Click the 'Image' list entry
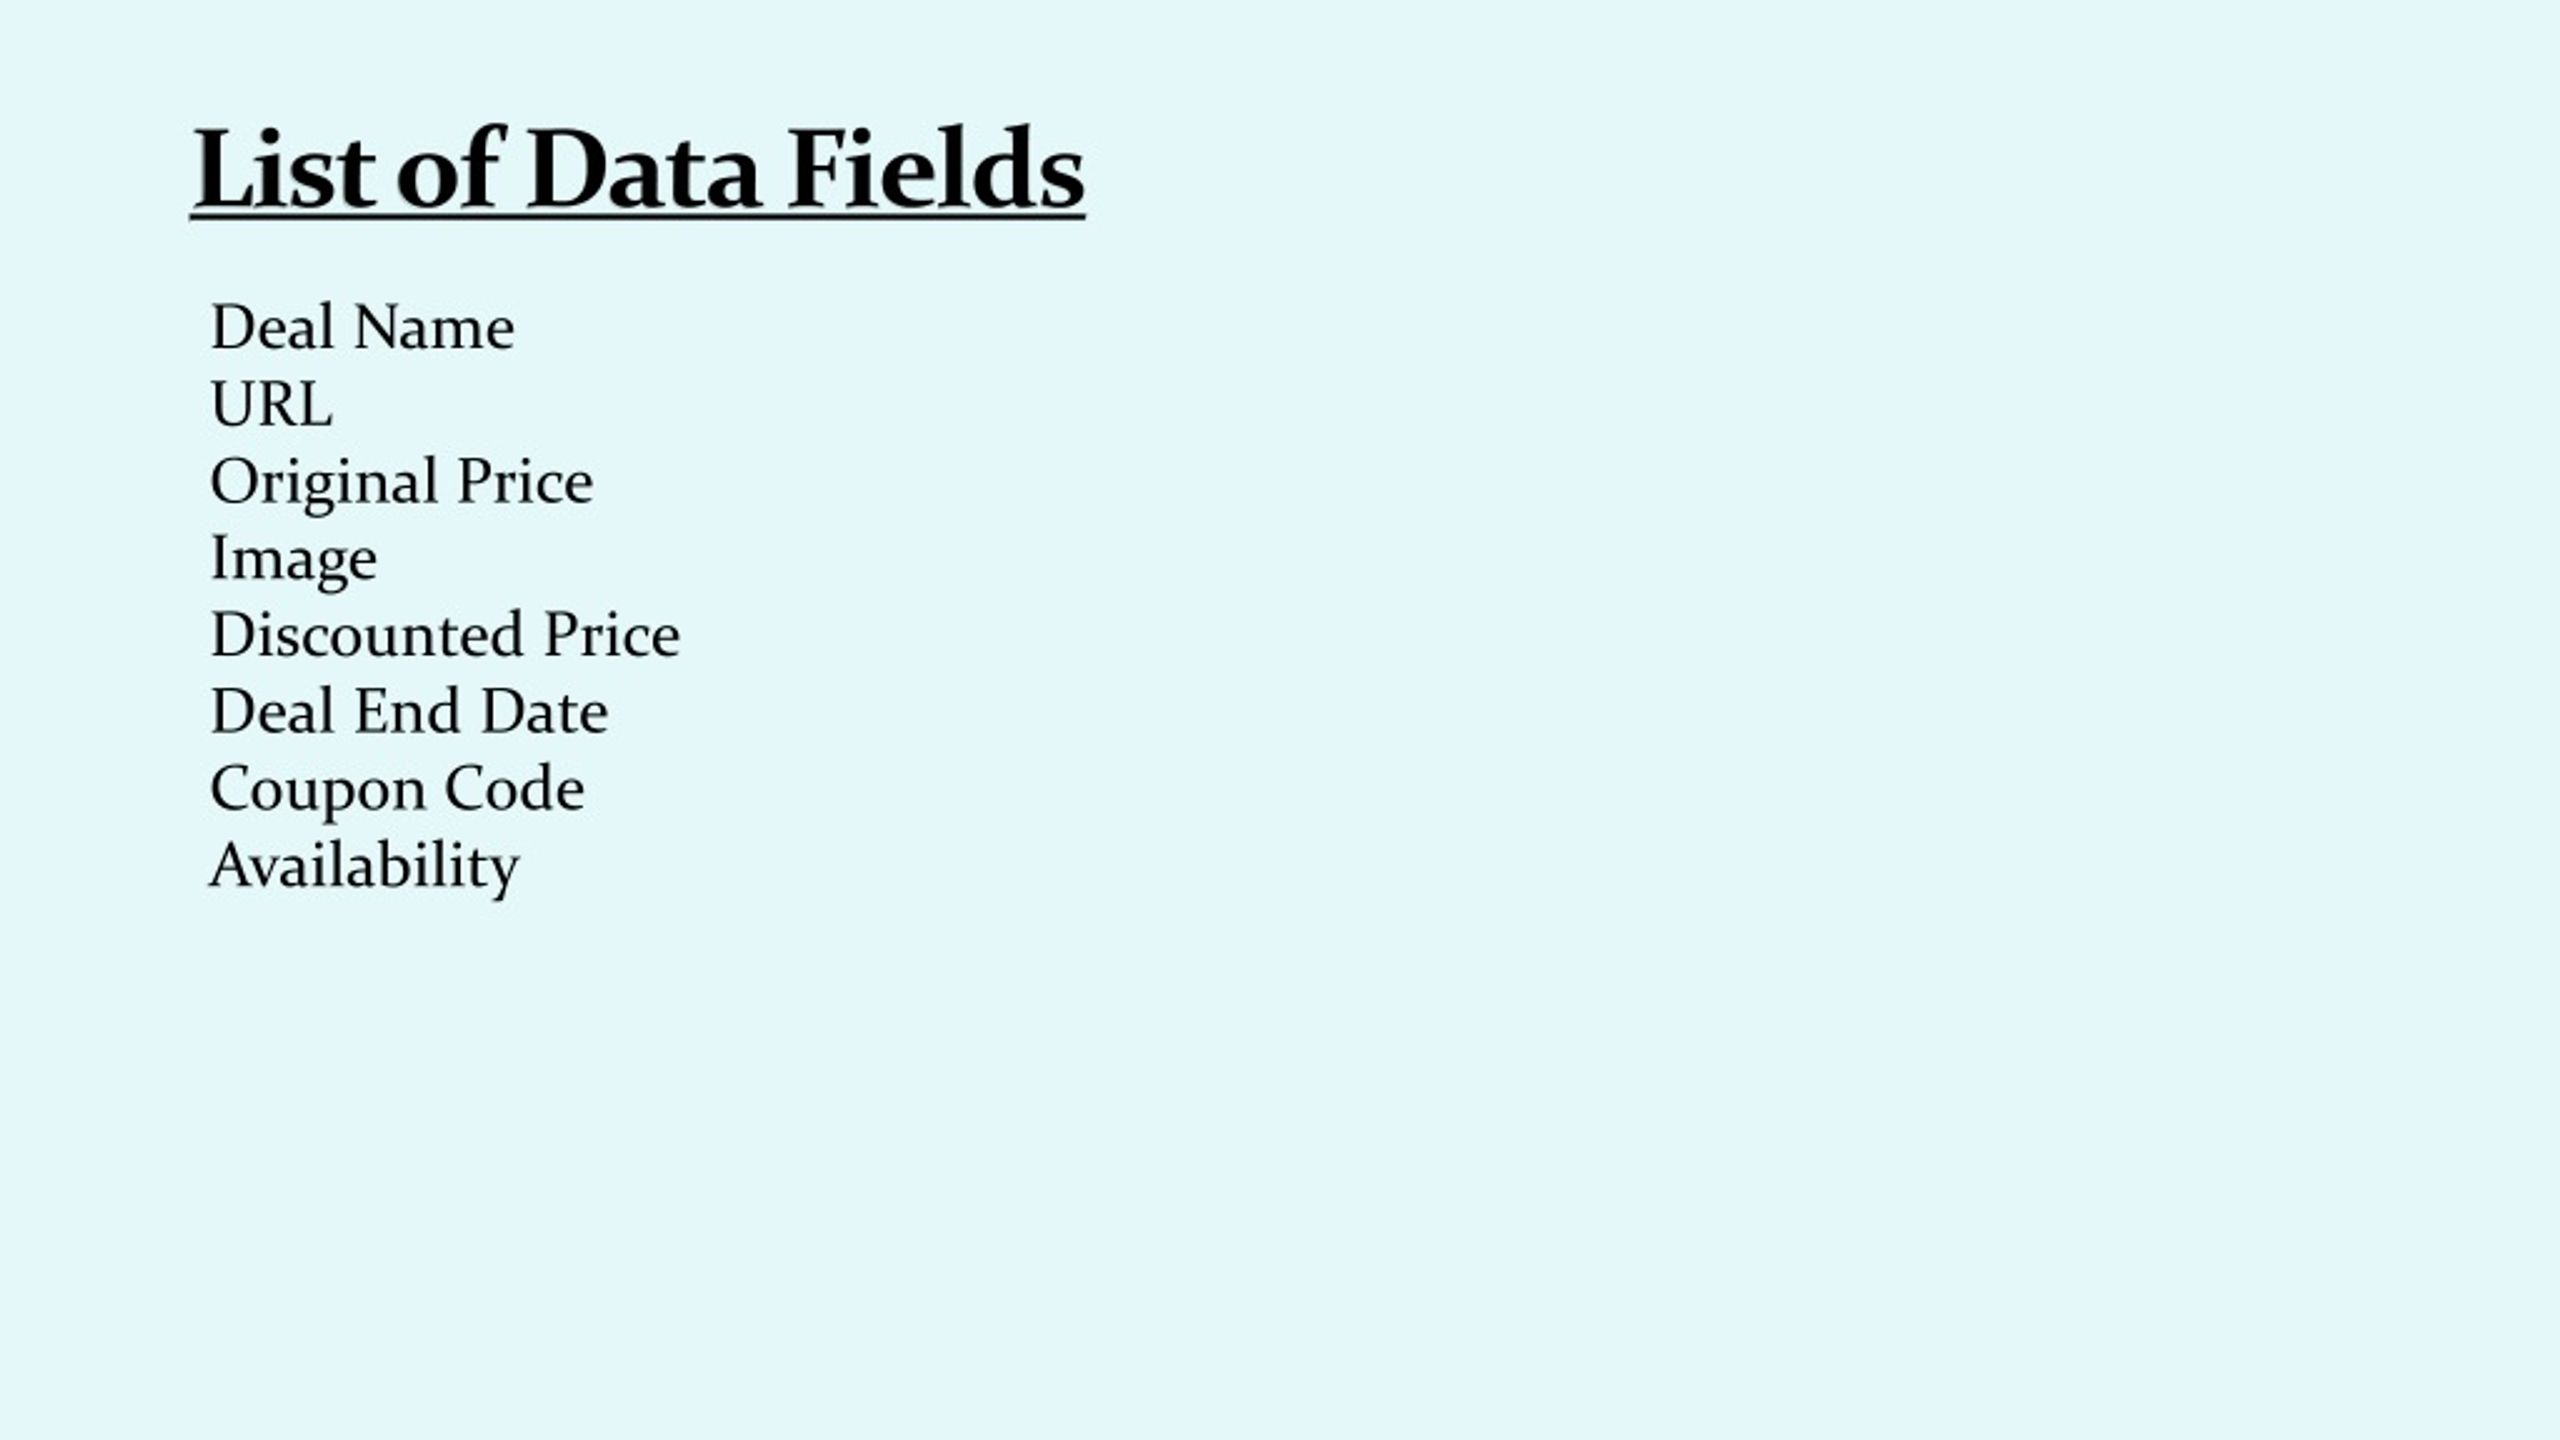 pos(293,560)
